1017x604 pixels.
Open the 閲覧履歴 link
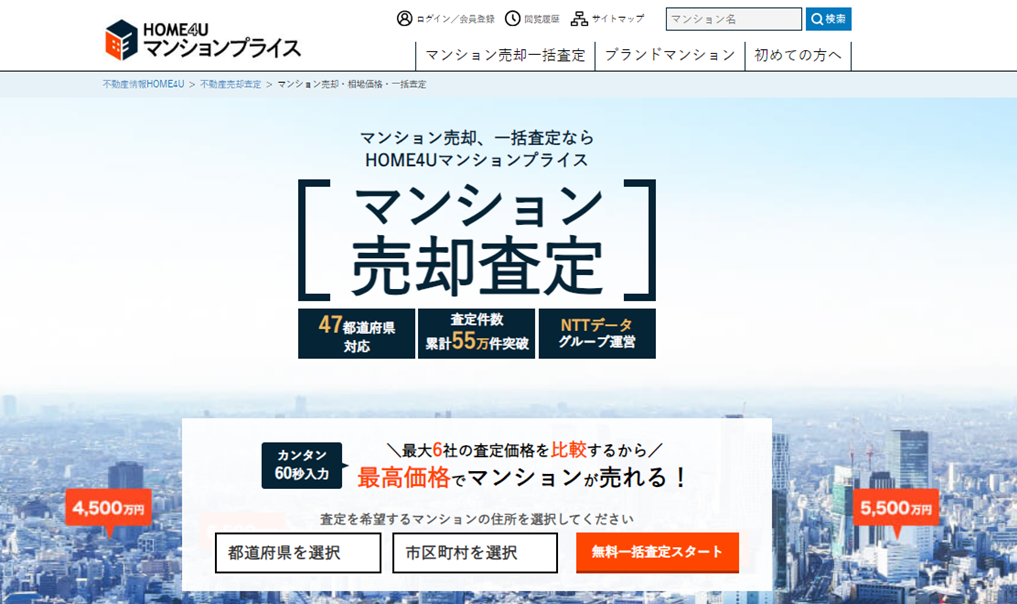[542, 19]
